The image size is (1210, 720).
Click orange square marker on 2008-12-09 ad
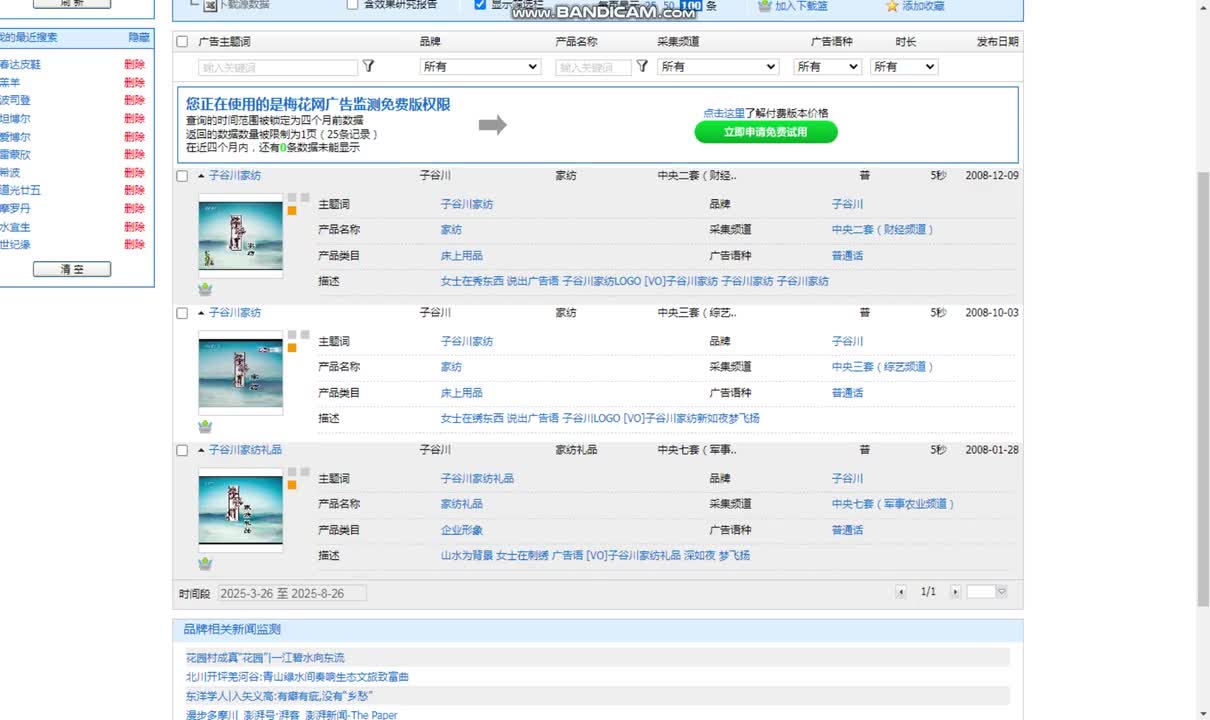point(292,211)
